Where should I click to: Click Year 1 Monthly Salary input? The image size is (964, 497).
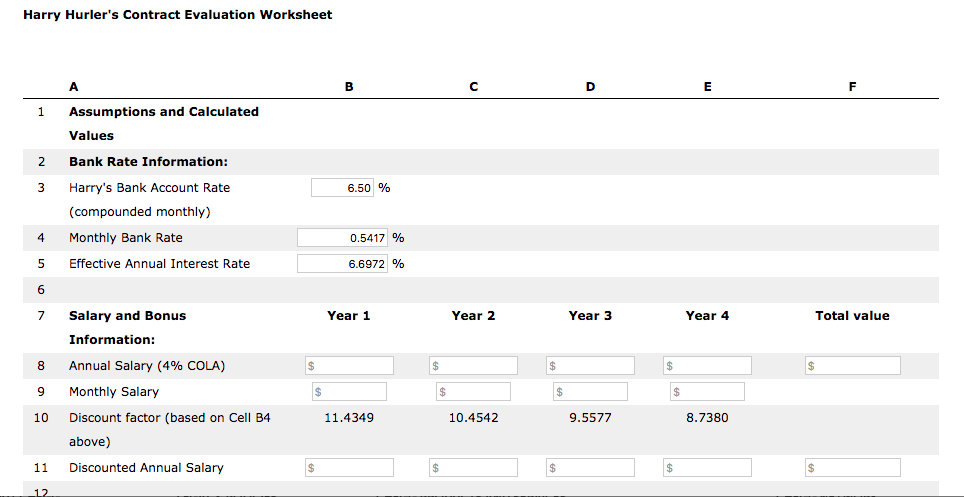(349, 391)
